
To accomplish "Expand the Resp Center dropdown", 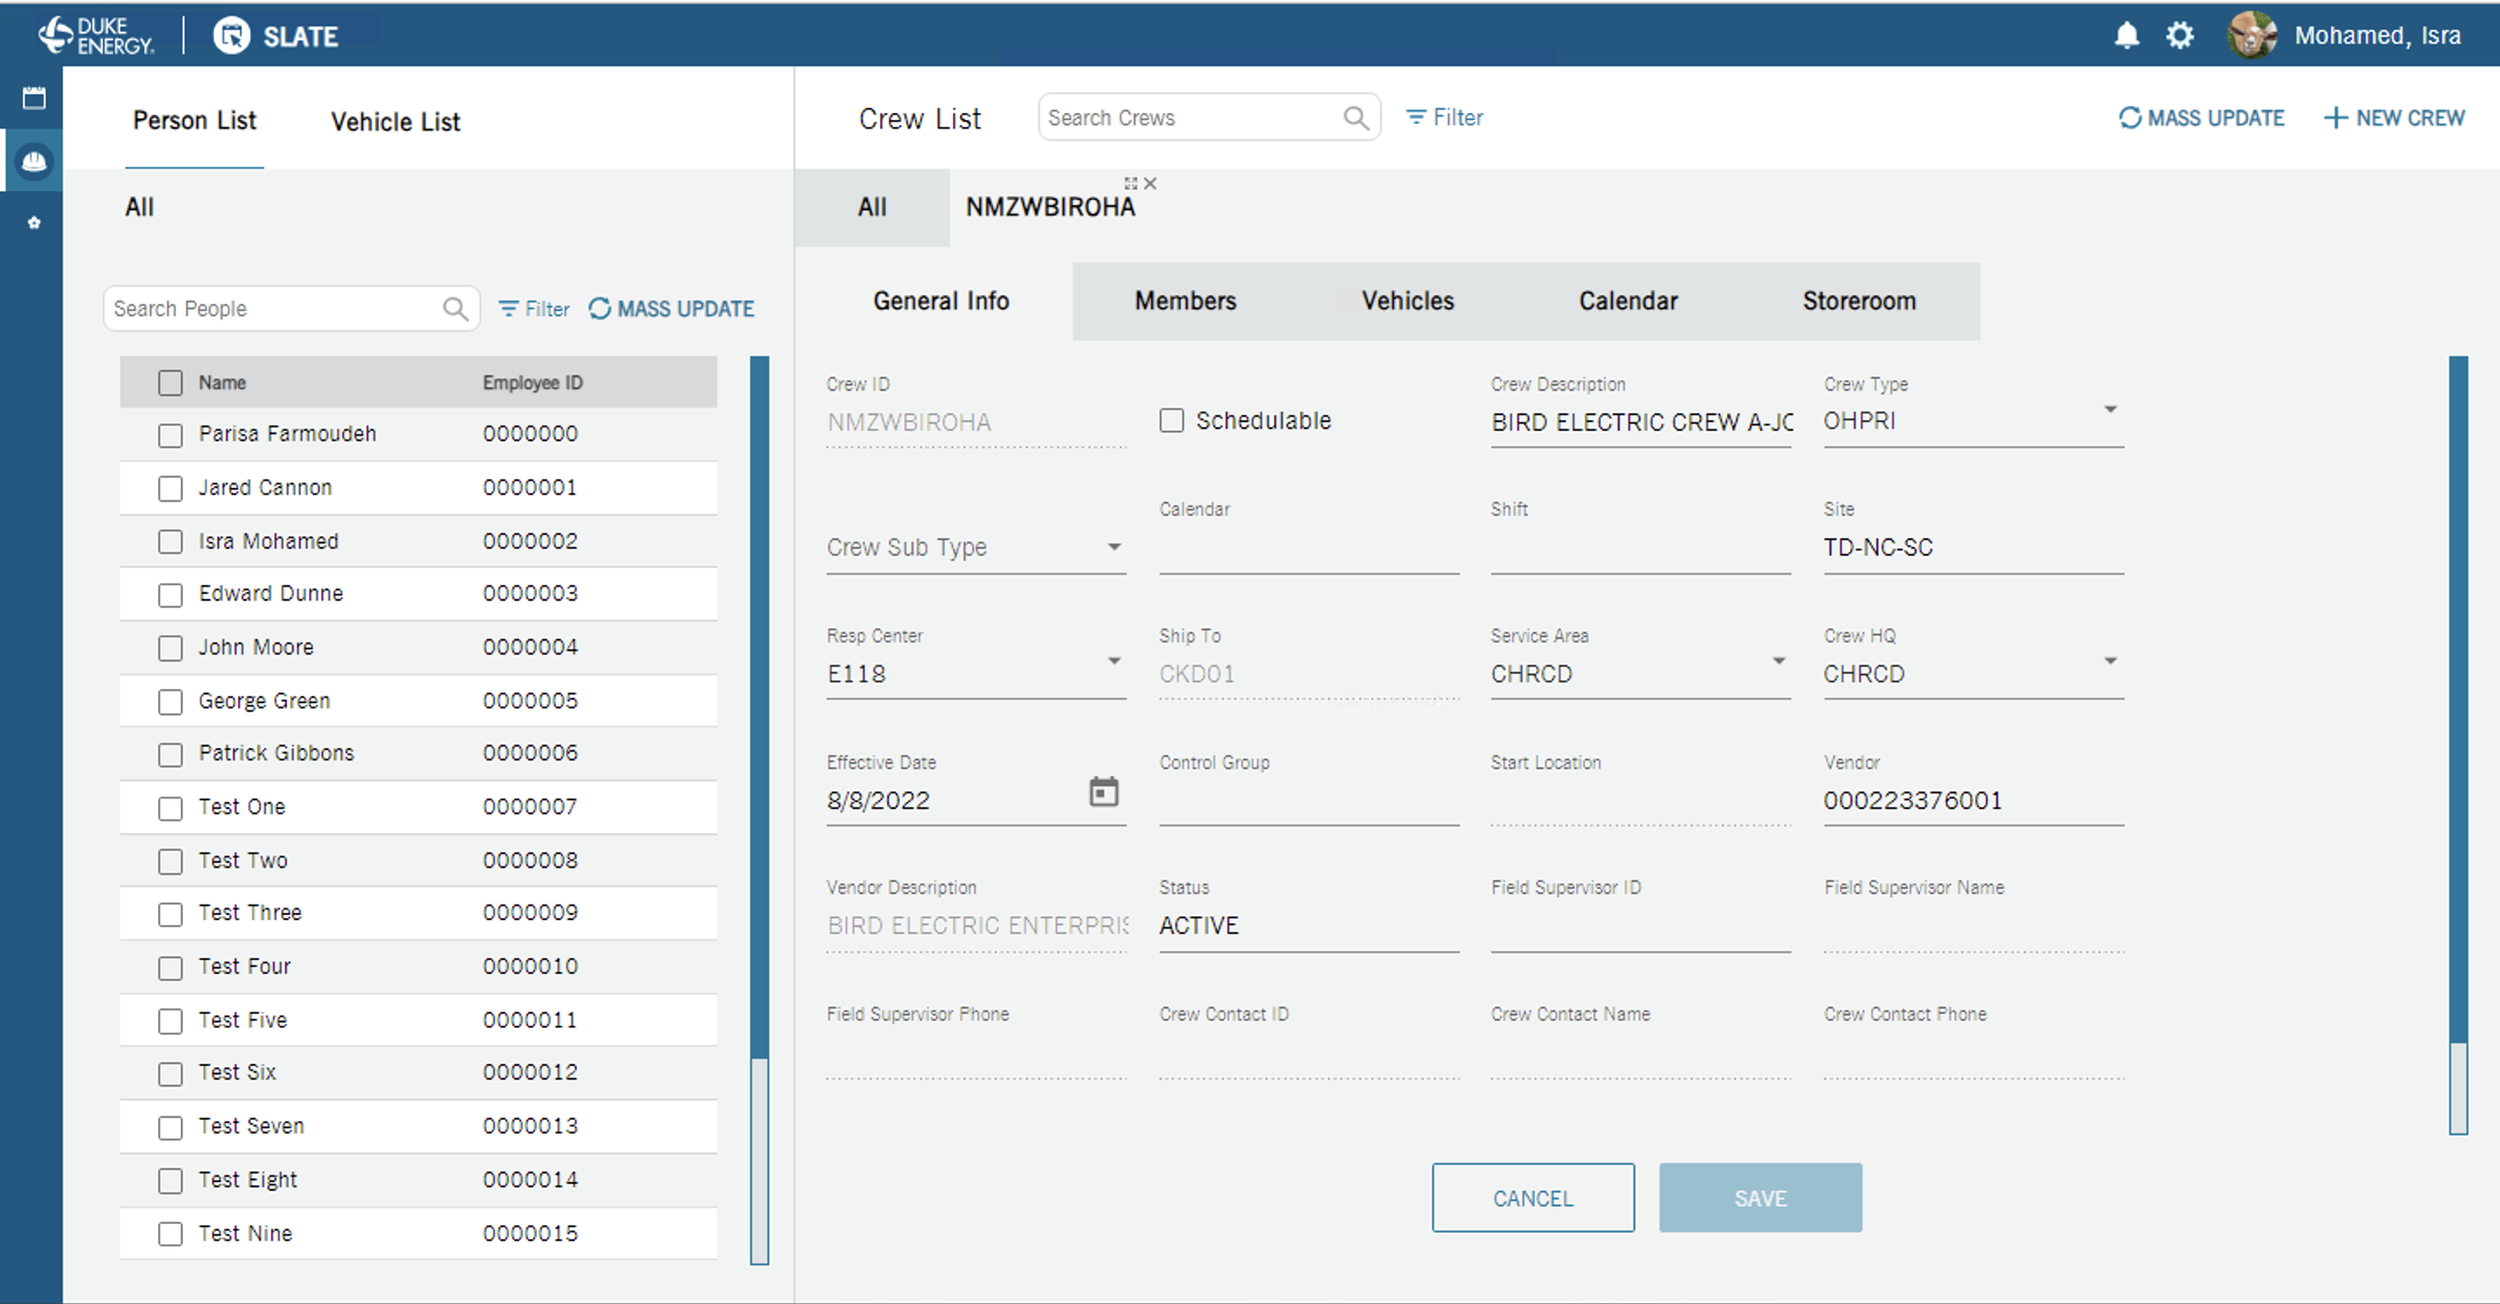I will click(x=1114, y=661).
